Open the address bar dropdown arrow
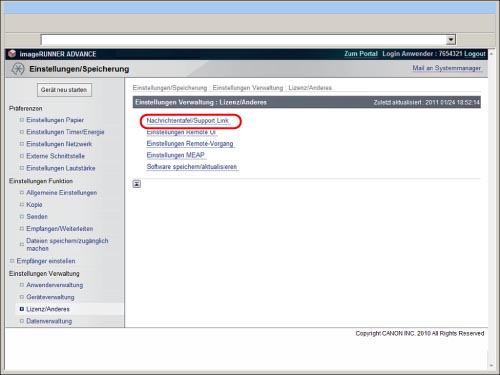Screen dimensions: 500x375 (x=451, y=40)
